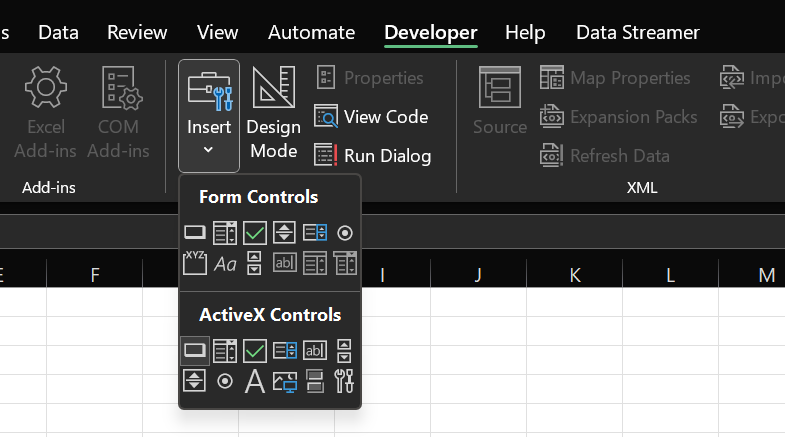Viewport: 785px width, 437px height.
Task: Toggle Design Mode
Action: coord(274,115)
